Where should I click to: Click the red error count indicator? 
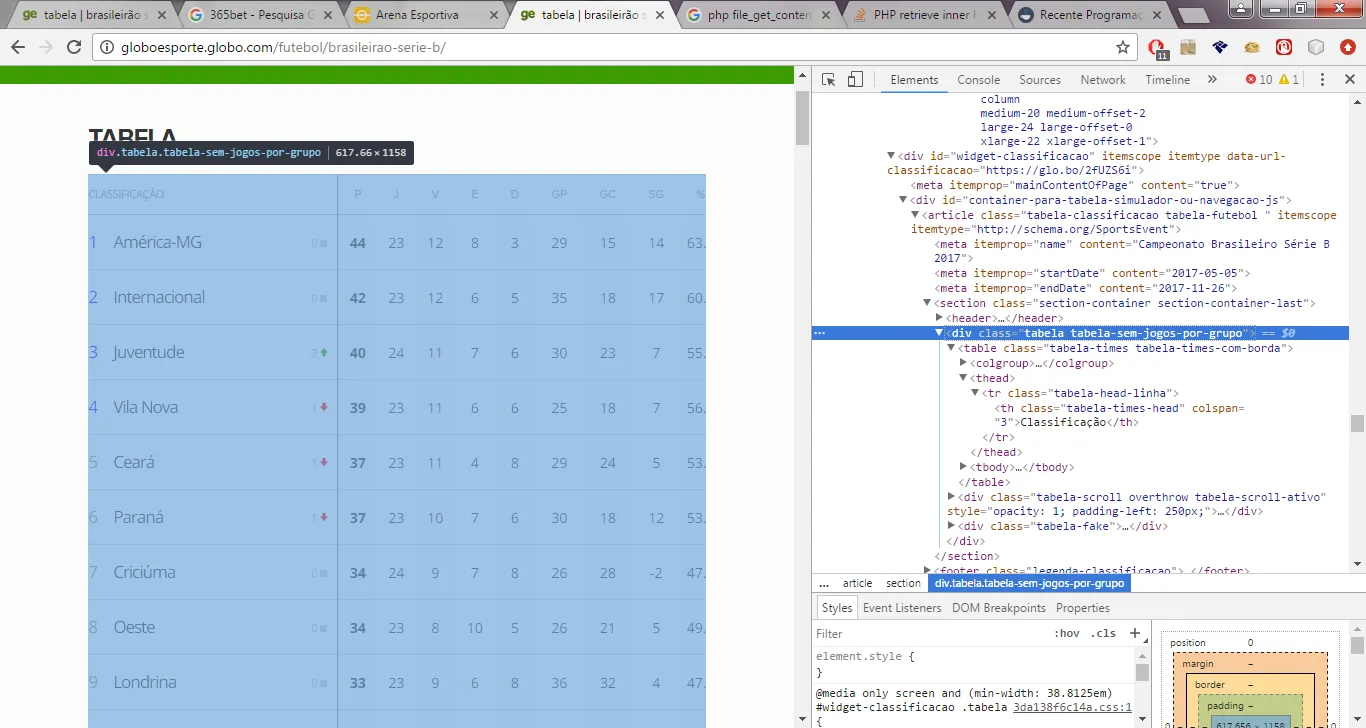(x=1259, y=80)
